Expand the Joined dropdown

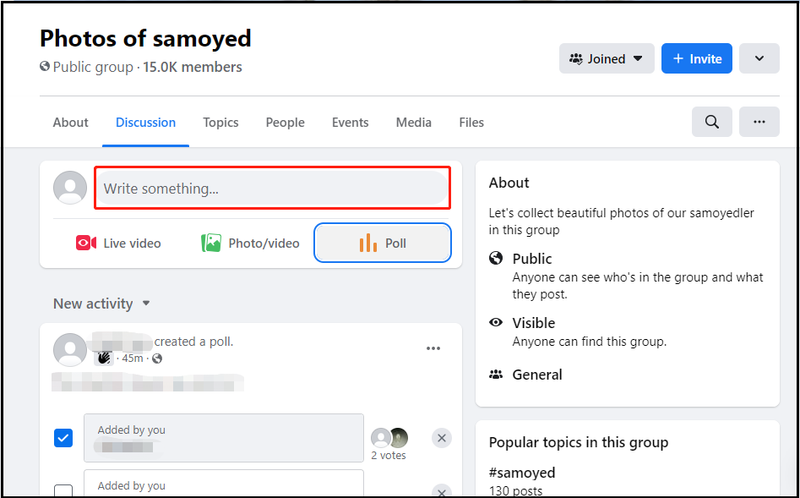coord(607,59)
